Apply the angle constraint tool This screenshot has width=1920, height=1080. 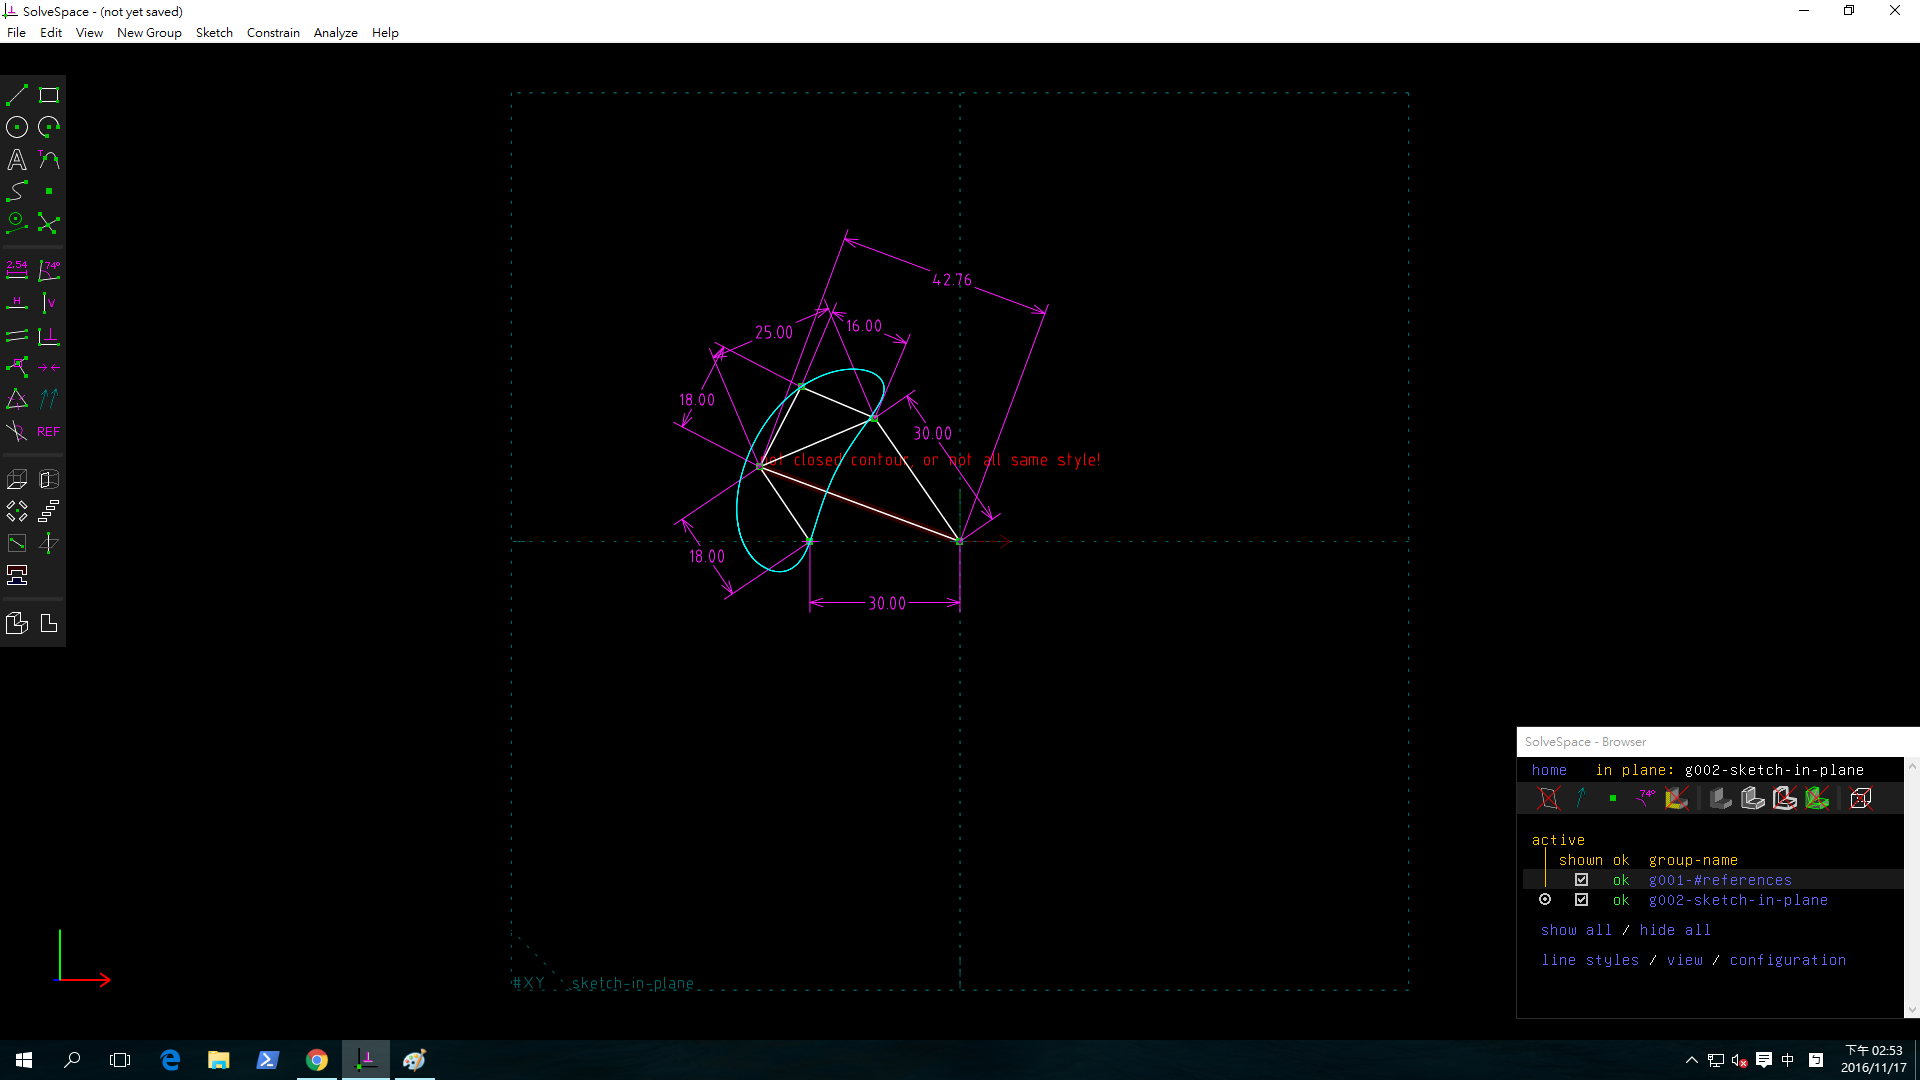coord(49,270)
